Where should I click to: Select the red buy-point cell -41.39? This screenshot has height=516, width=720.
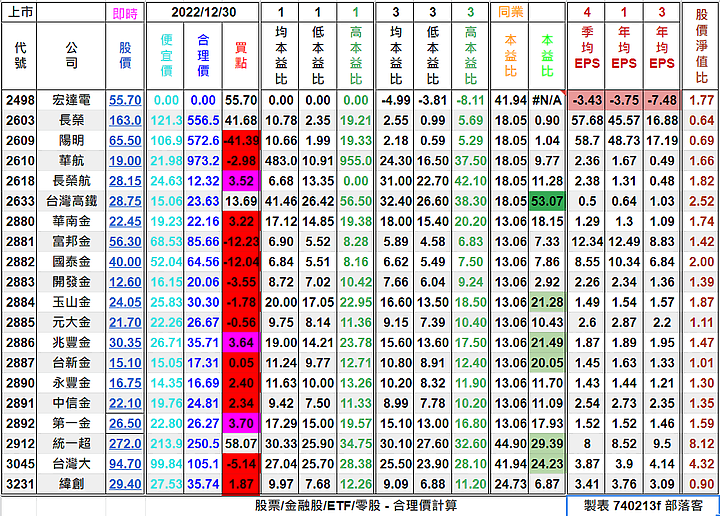point(241,140)
